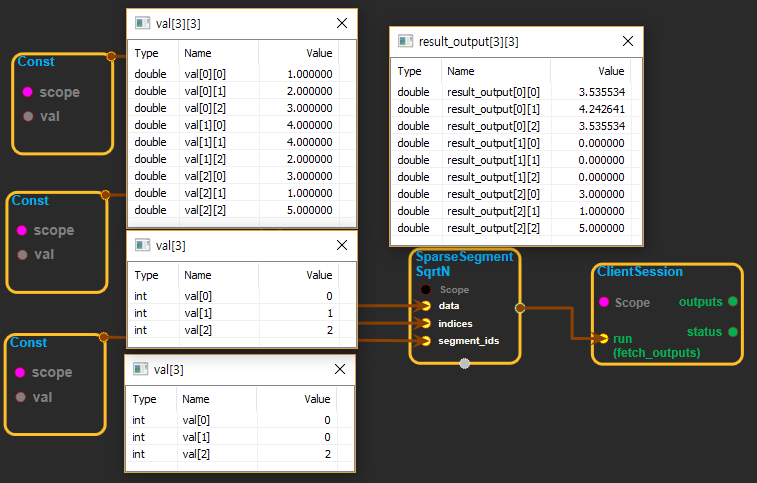Click the result_output[3][3] window title icon

406,41
